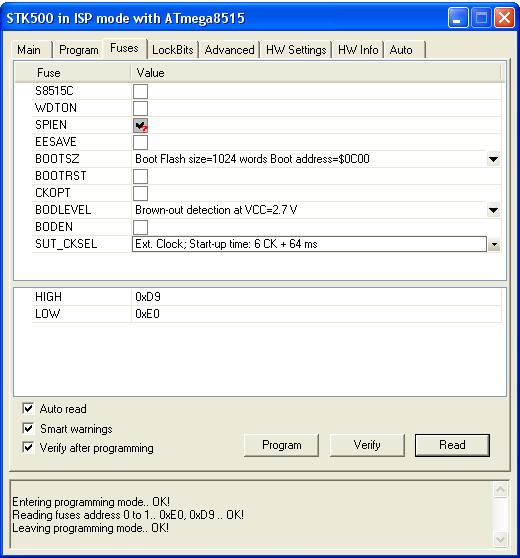The width and height of the screenshot is (520, 558).
Task: Toggle Verify after programming checkbox
Action: coord(28,447)
